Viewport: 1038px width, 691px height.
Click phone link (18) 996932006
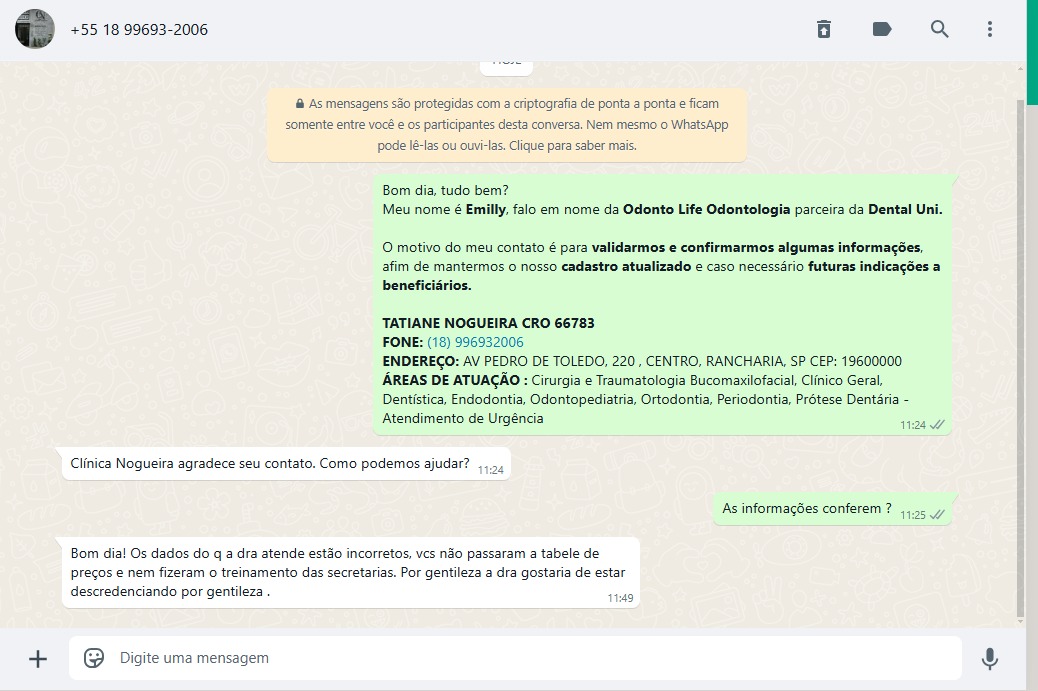tap(475, 342)
